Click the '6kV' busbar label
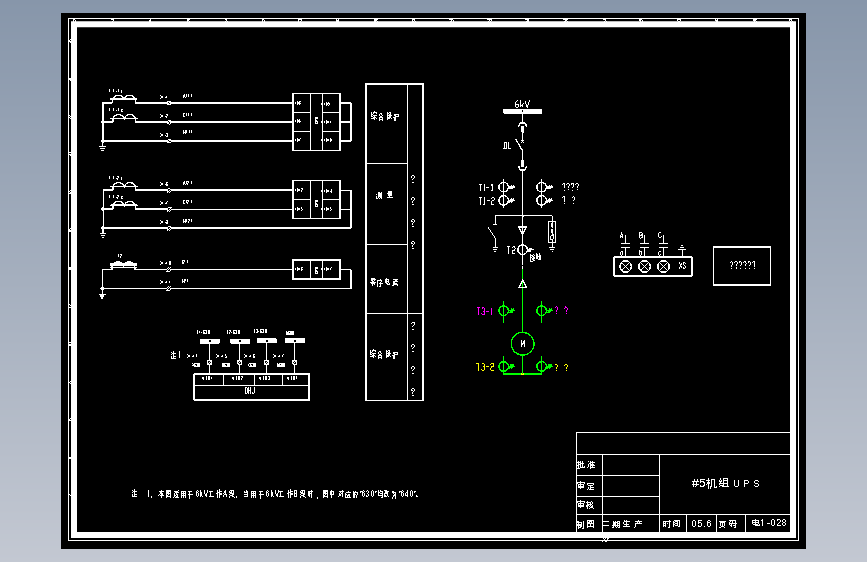The width and height of the screenshot is (867, 562). tap(522, 104)
